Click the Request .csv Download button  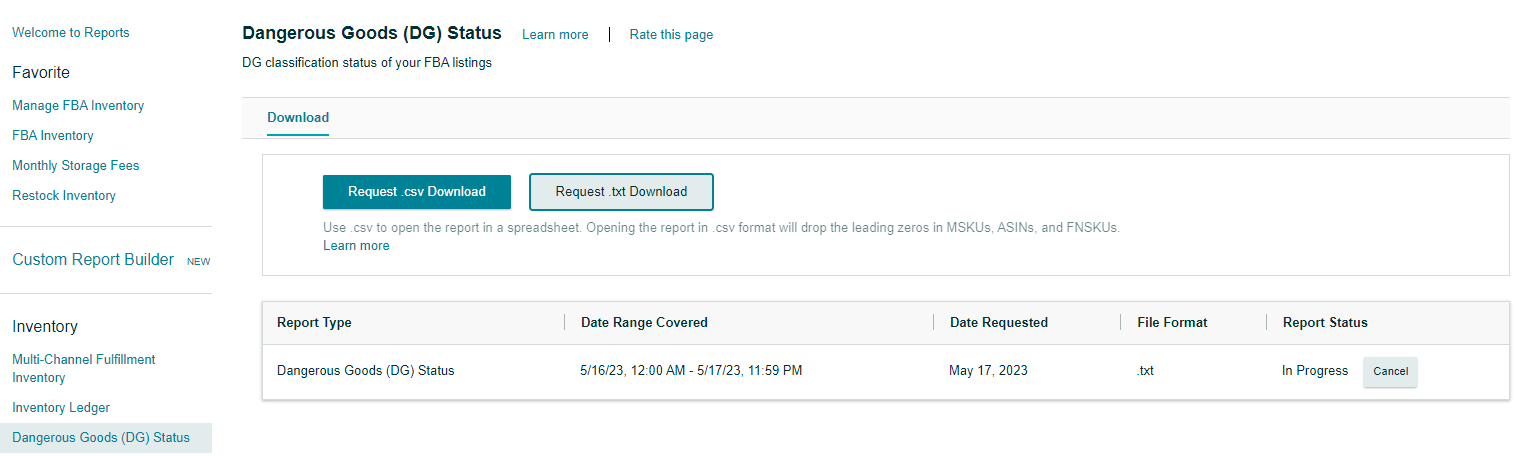pyautogui.click(x=416, y=192)
